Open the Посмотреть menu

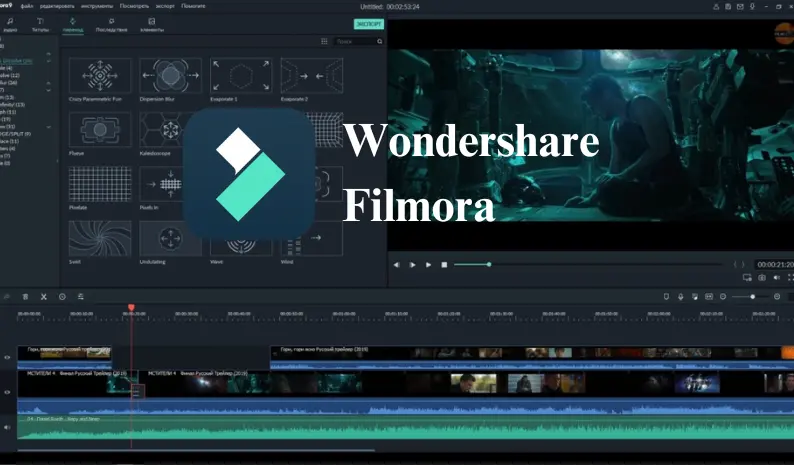tap(134, 7)
